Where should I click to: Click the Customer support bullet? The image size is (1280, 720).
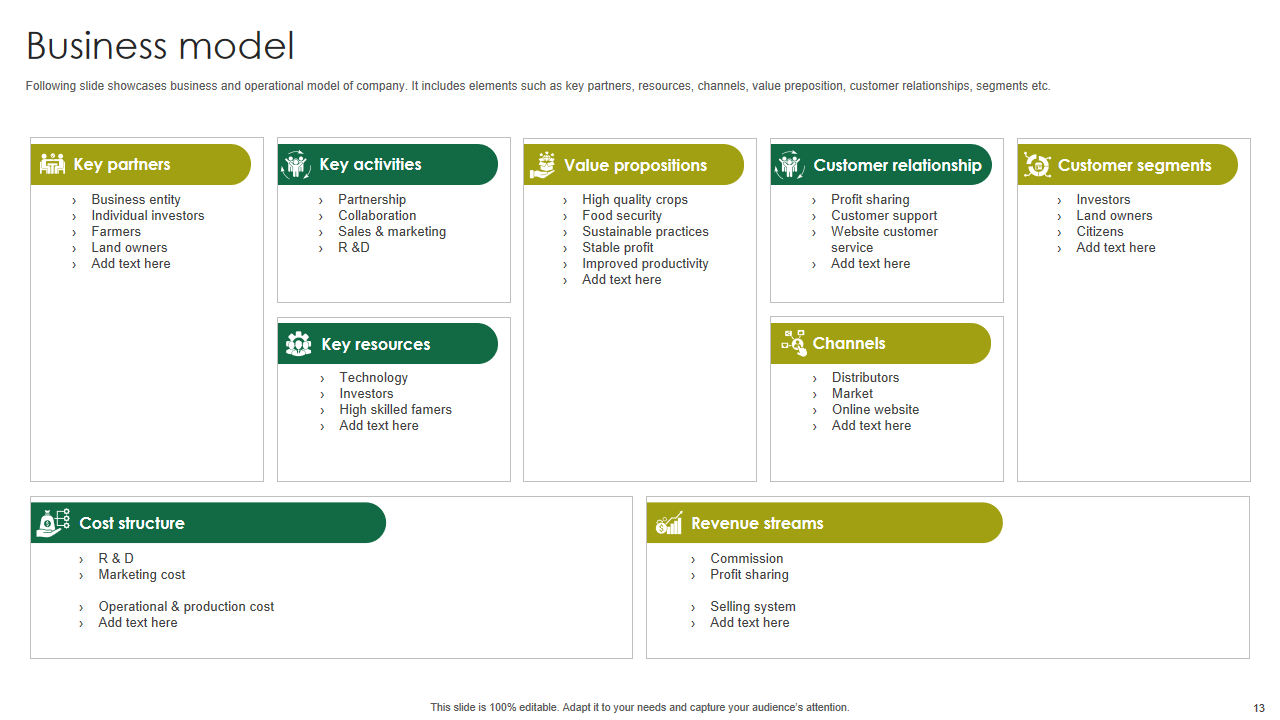[x=884, y=216]
